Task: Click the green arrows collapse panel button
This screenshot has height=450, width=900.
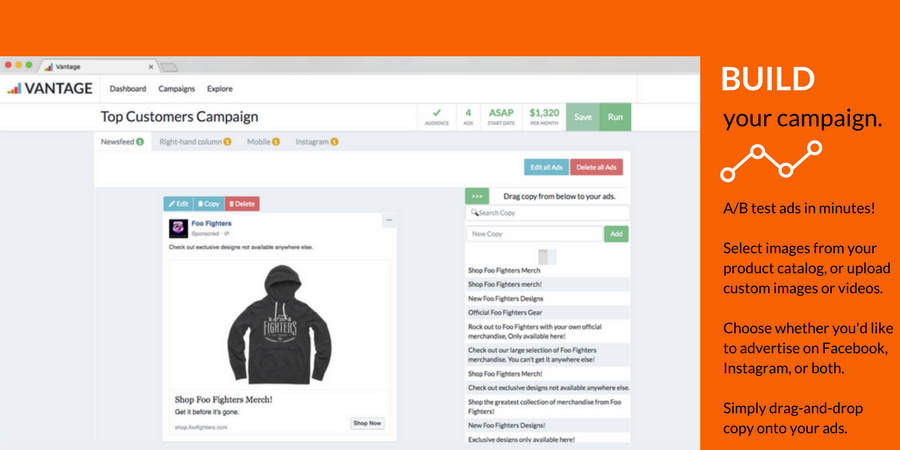Action: [477, 196]
